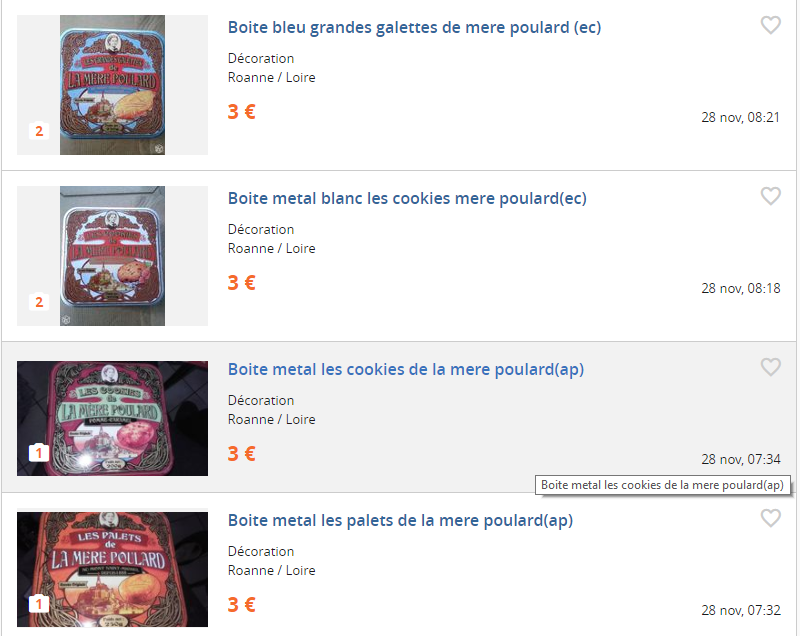Image resolution: width=800 pixels, height=636 pixels.
Task: Open Boite metal les palets listing title
Action: click(x=400, y=520)
